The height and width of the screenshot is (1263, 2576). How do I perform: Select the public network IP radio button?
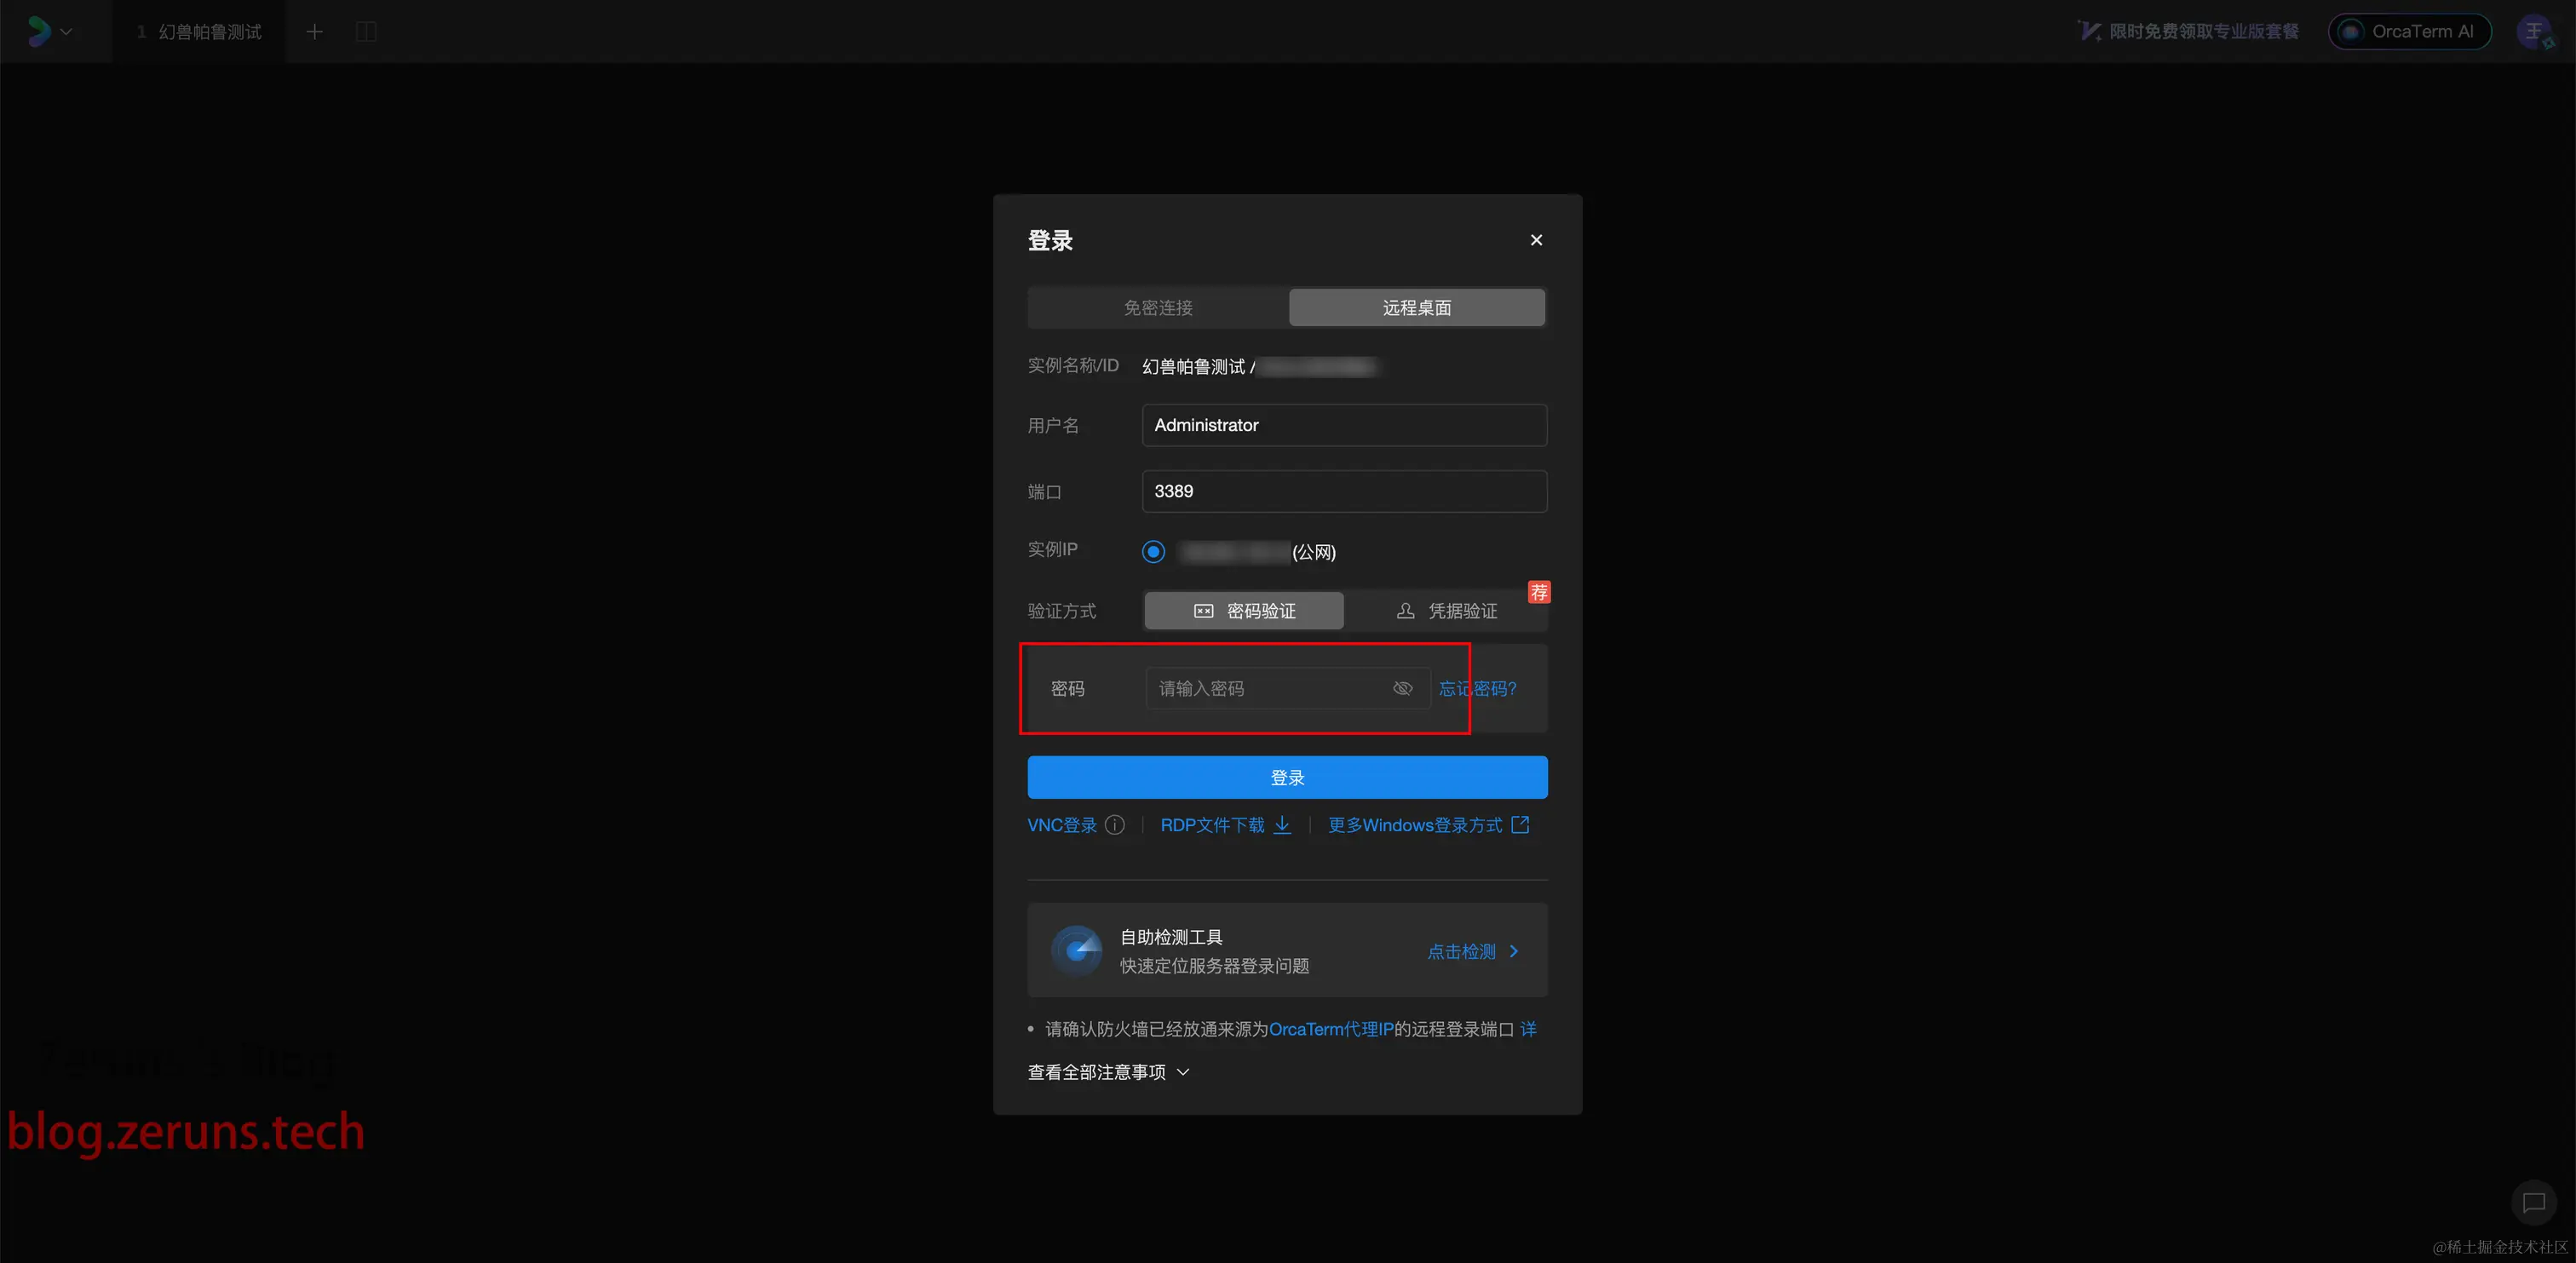[x=1153, y=552]
